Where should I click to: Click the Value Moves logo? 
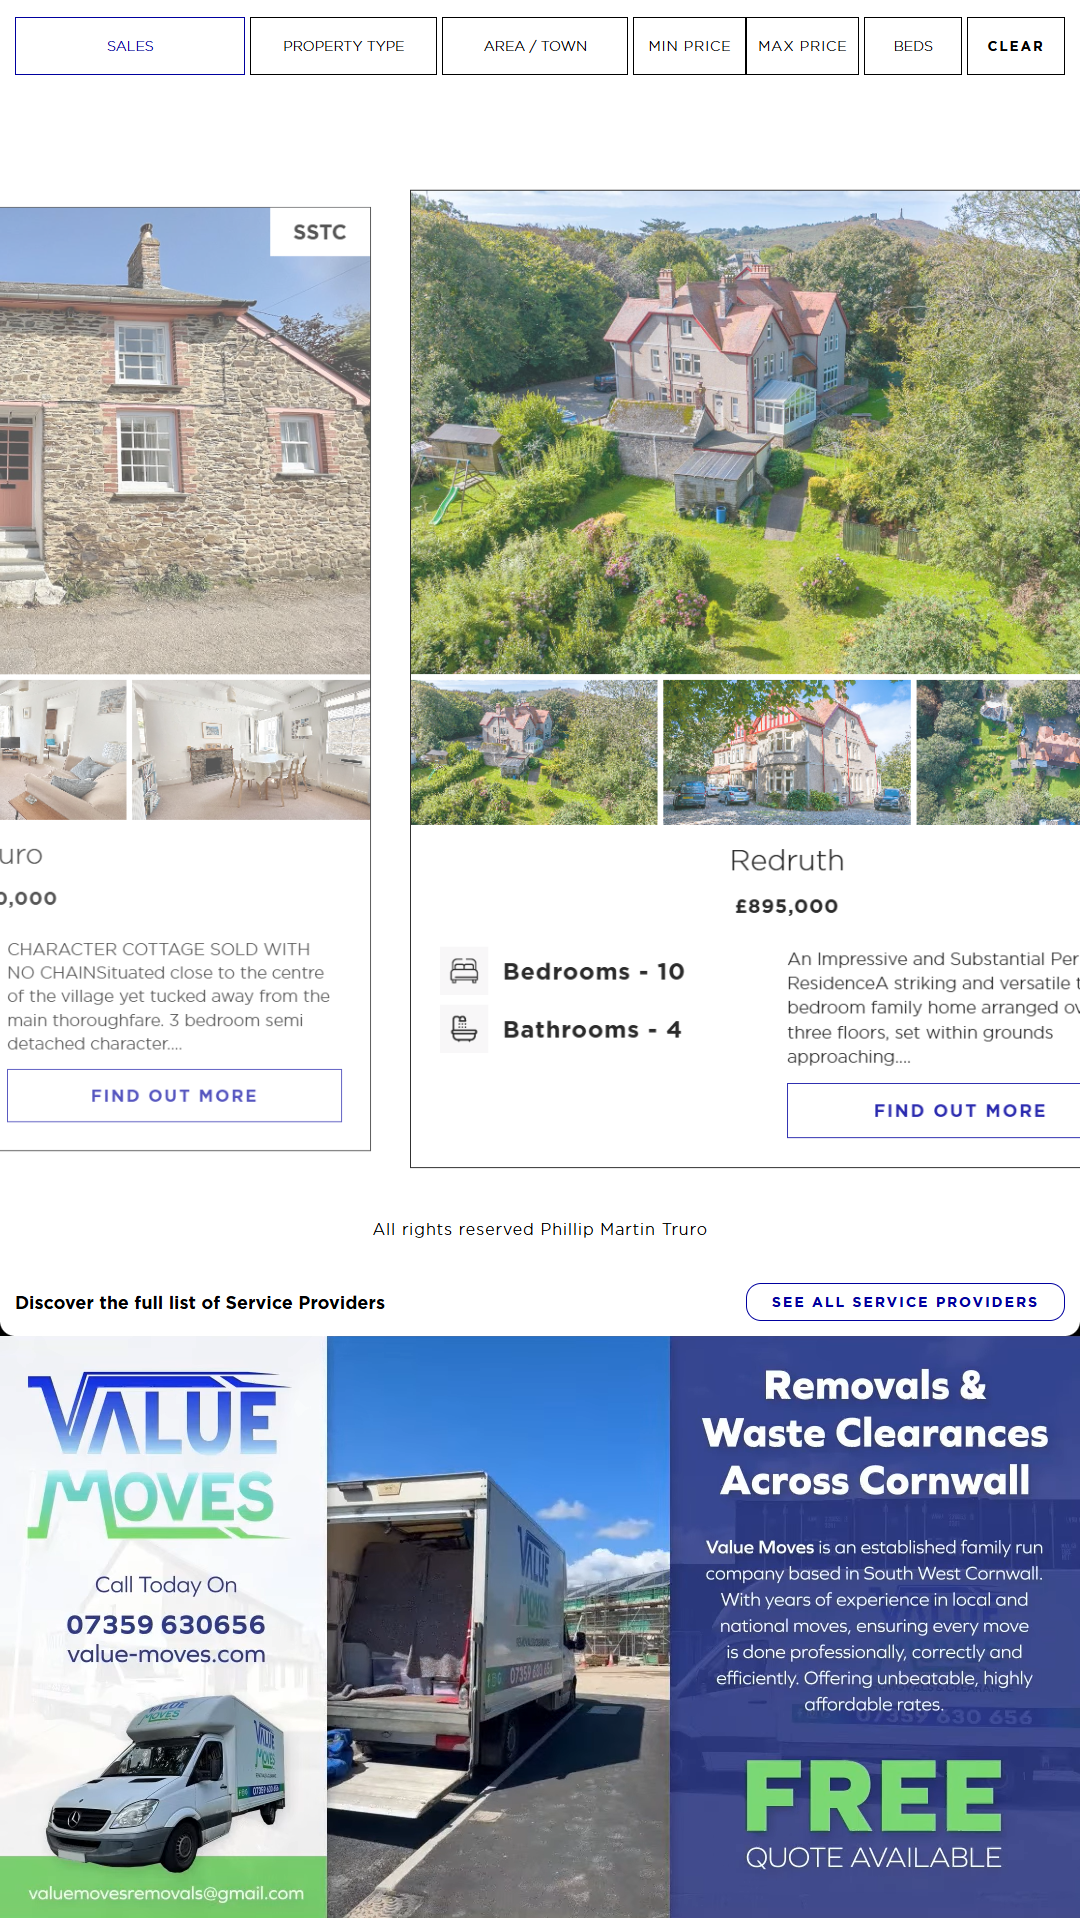click(160, 1456)
